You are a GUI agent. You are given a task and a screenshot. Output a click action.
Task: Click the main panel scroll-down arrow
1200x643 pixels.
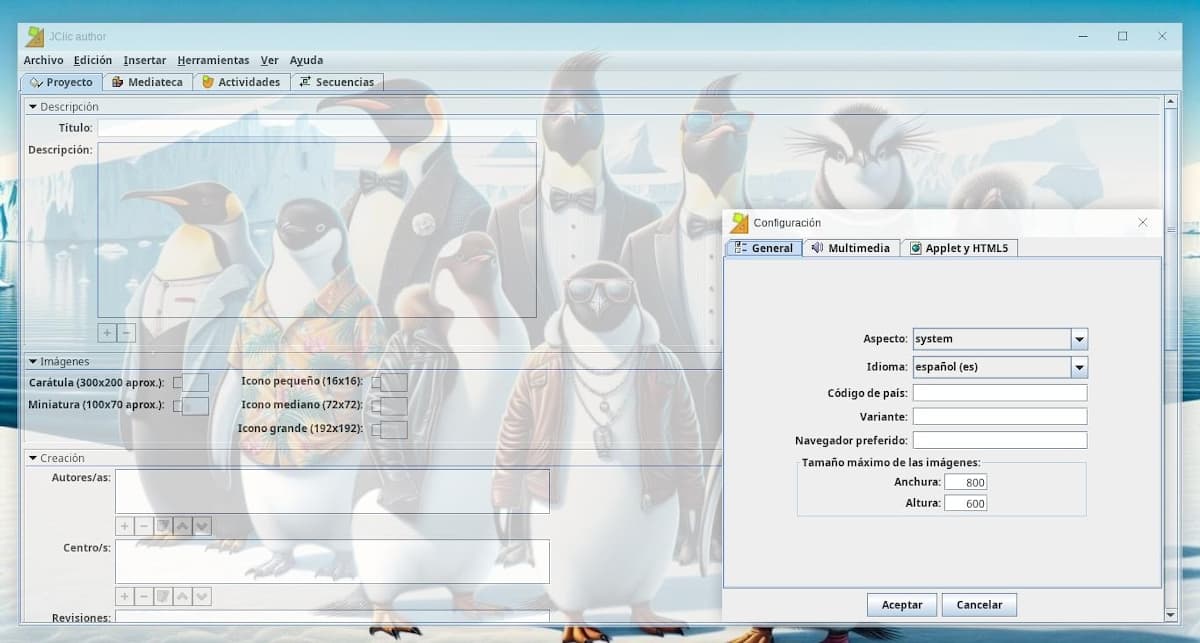1171,614
